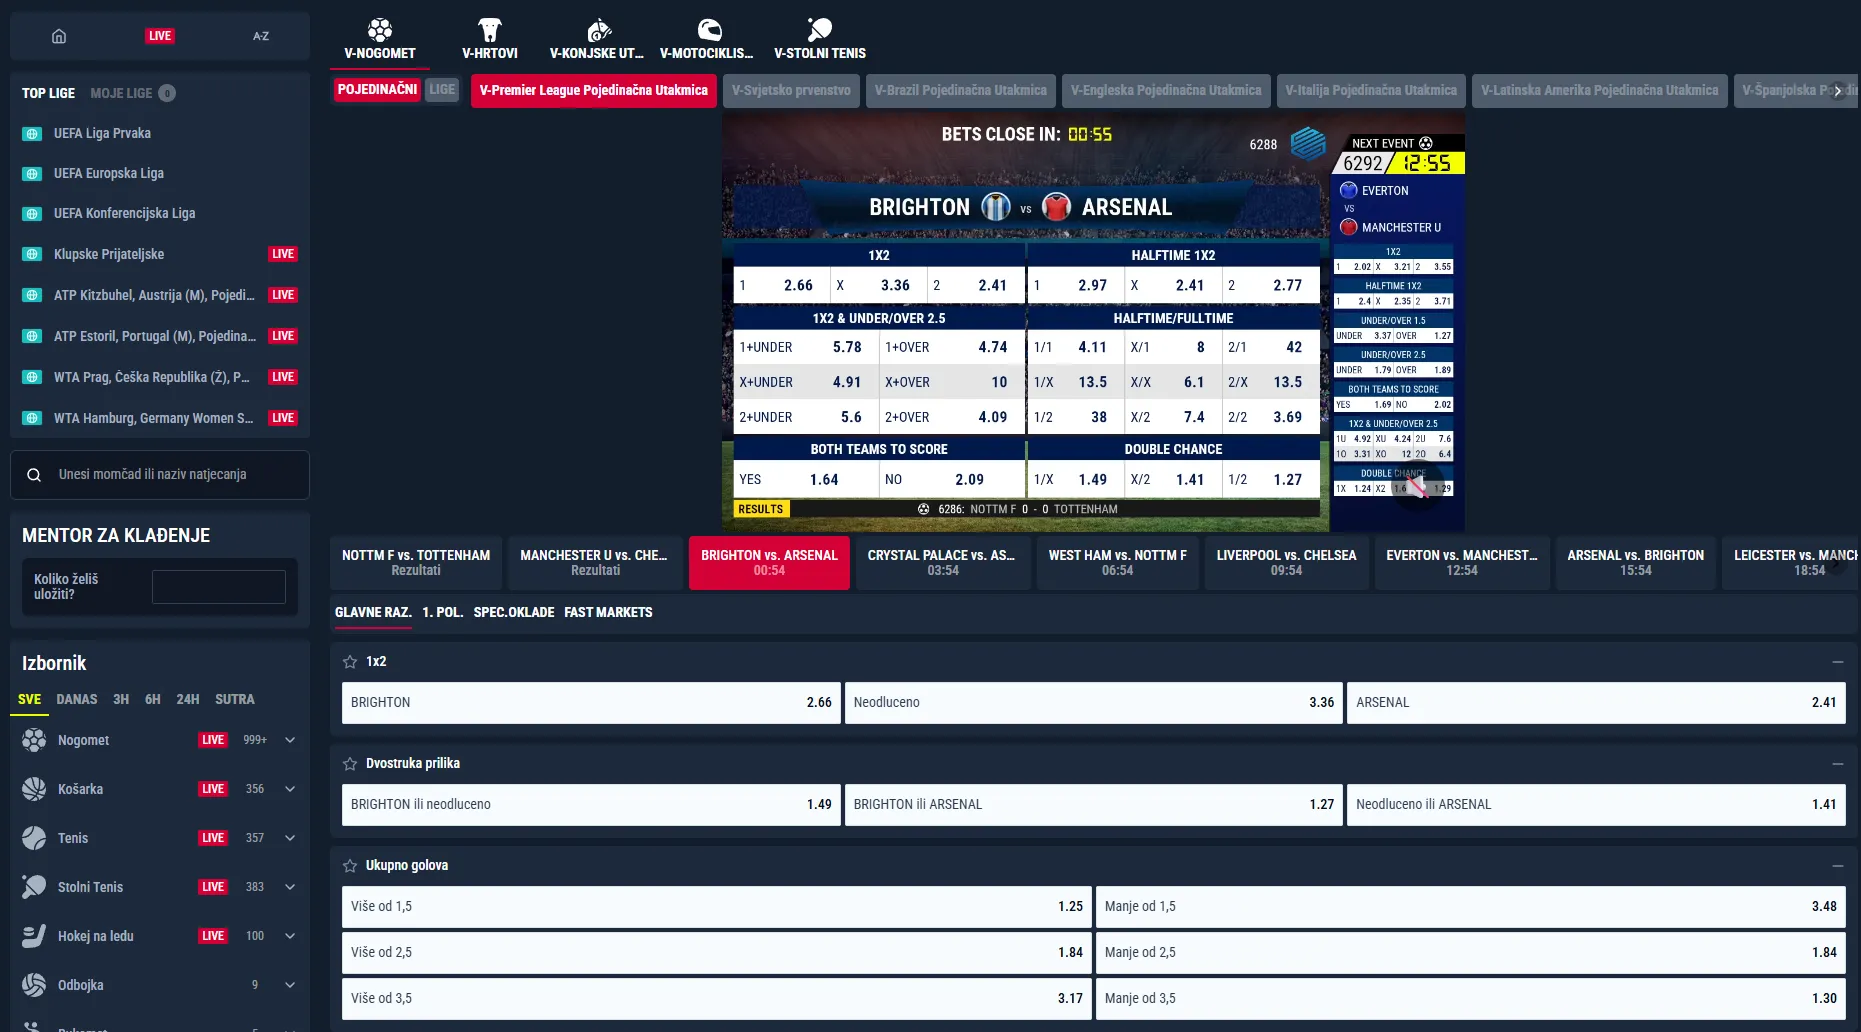Screen dimensions: 1861x1032
Task: Open ATP Kitzbuhel league icon
Action: coord(32,295)
